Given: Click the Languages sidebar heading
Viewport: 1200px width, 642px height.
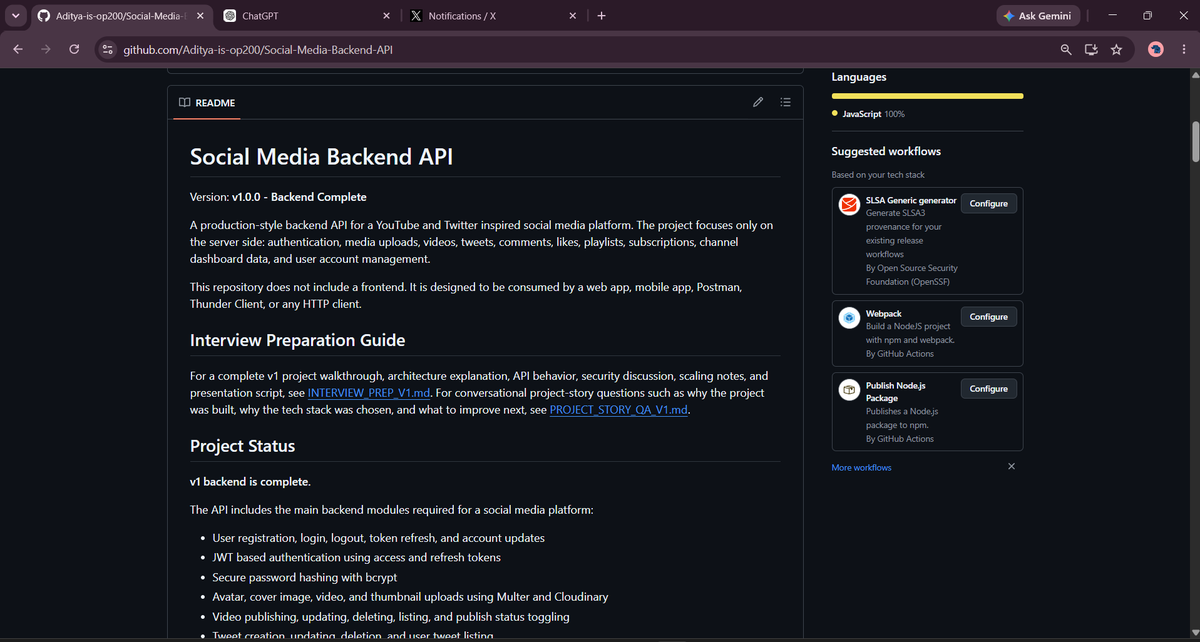Looking at the screenshot, I should [x=859, y=77].
